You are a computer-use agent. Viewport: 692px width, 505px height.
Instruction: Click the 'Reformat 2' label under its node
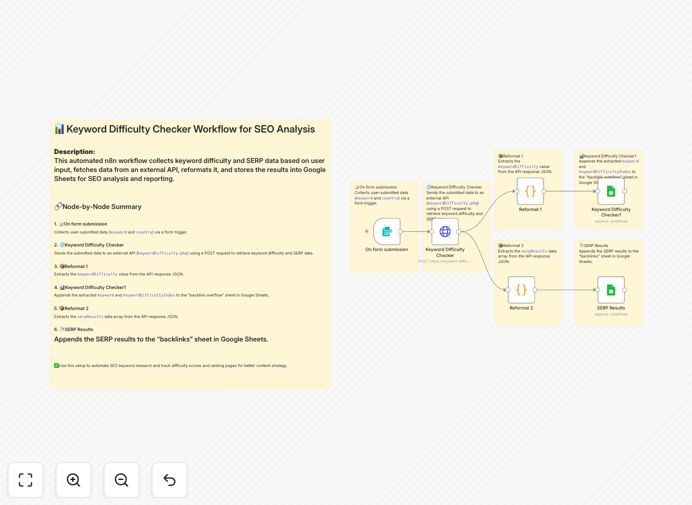[x=521, y=308]
